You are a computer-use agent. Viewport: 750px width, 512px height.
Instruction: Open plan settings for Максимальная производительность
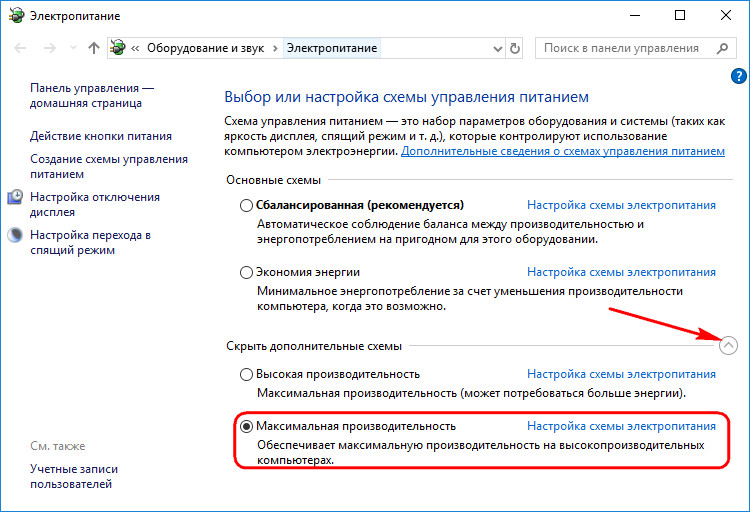click(621, 426)
